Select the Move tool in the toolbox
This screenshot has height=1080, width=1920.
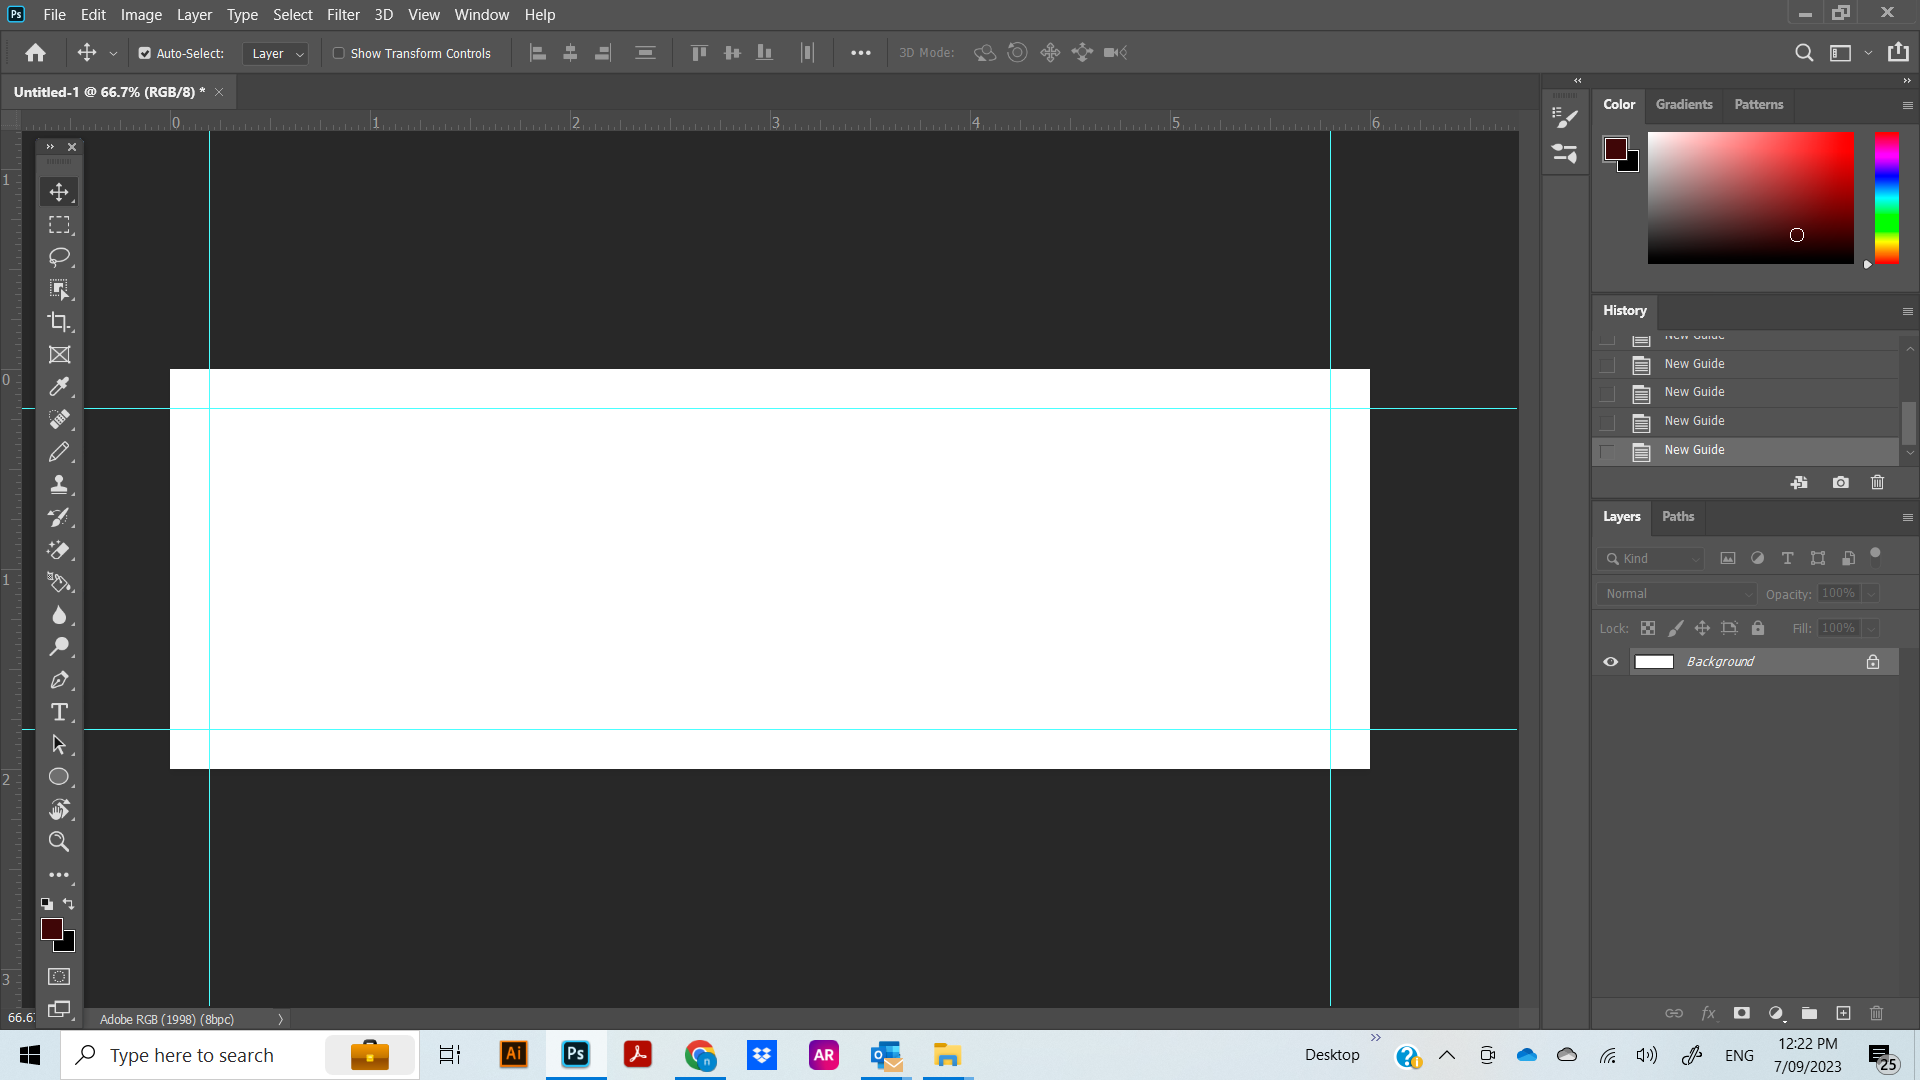tap(59, 192)
